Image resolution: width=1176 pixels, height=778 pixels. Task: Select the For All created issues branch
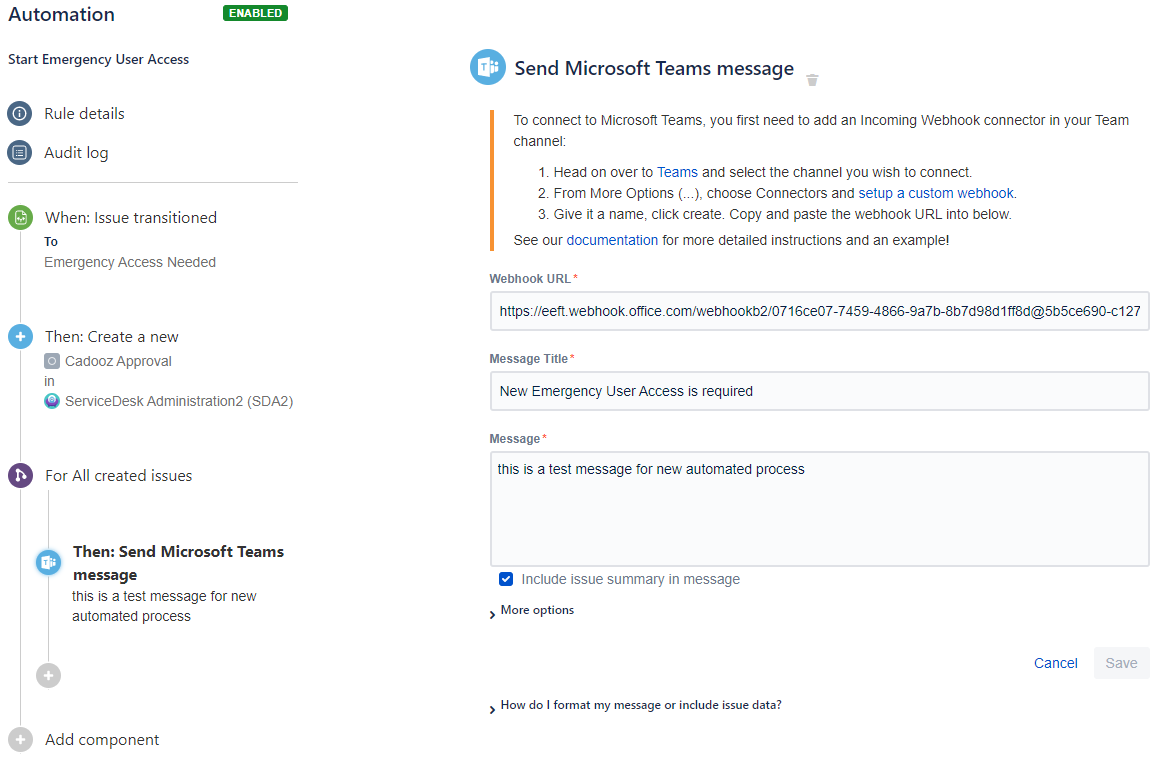pos(118,476)
